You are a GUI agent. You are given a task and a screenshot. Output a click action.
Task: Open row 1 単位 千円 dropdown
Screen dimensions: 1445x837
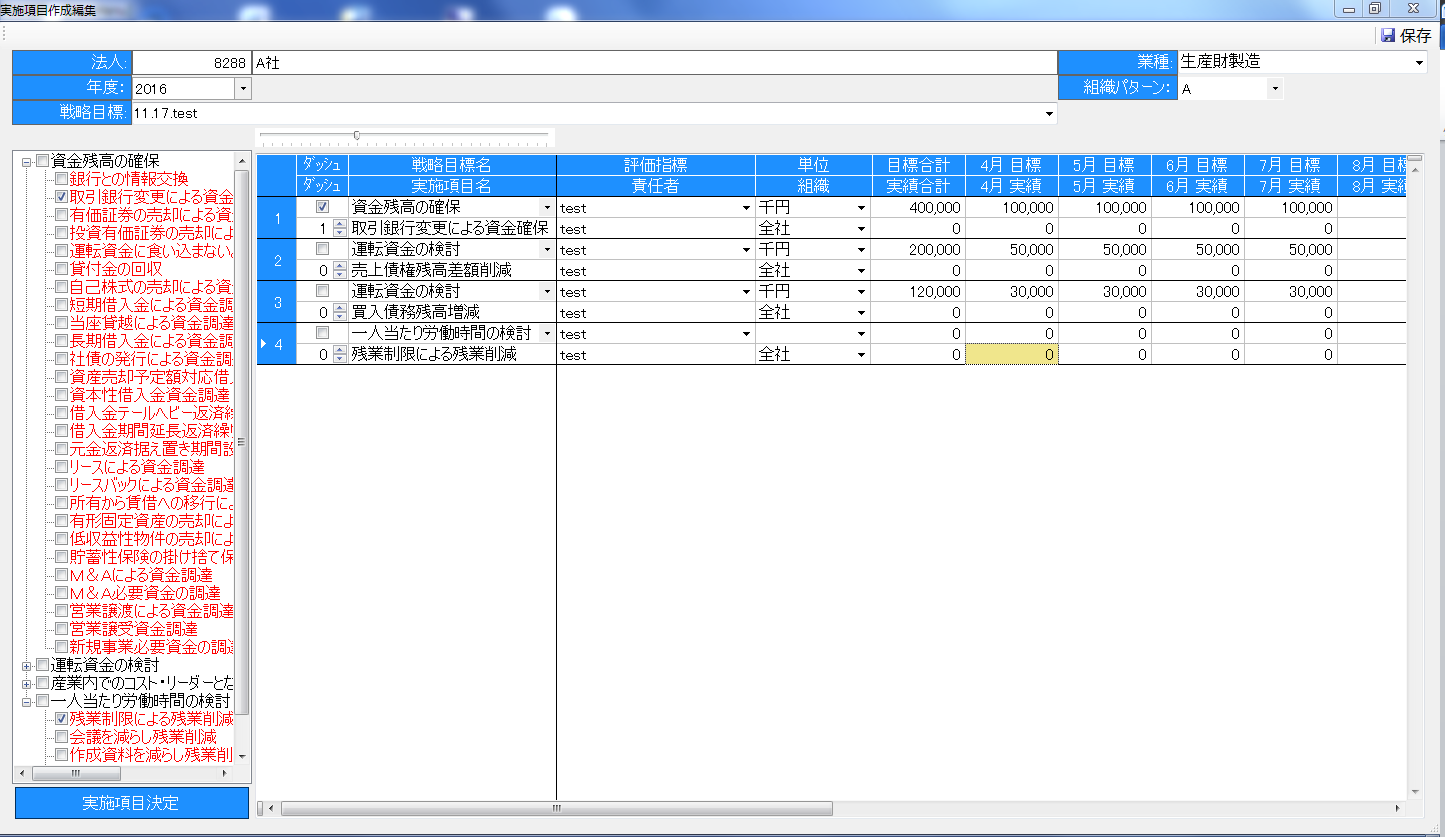861,208
